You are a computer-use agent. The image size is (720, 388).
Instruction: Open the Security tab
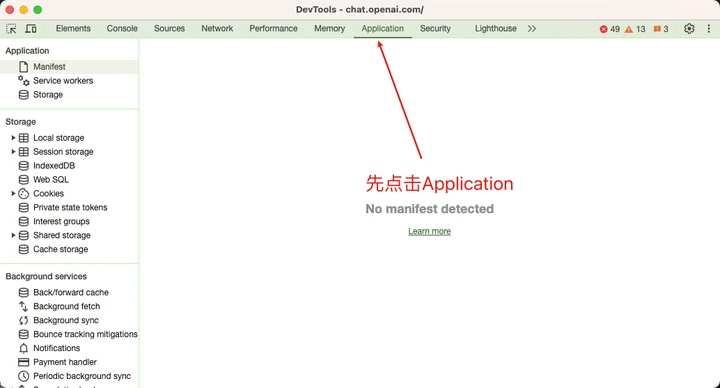[435, 28]
